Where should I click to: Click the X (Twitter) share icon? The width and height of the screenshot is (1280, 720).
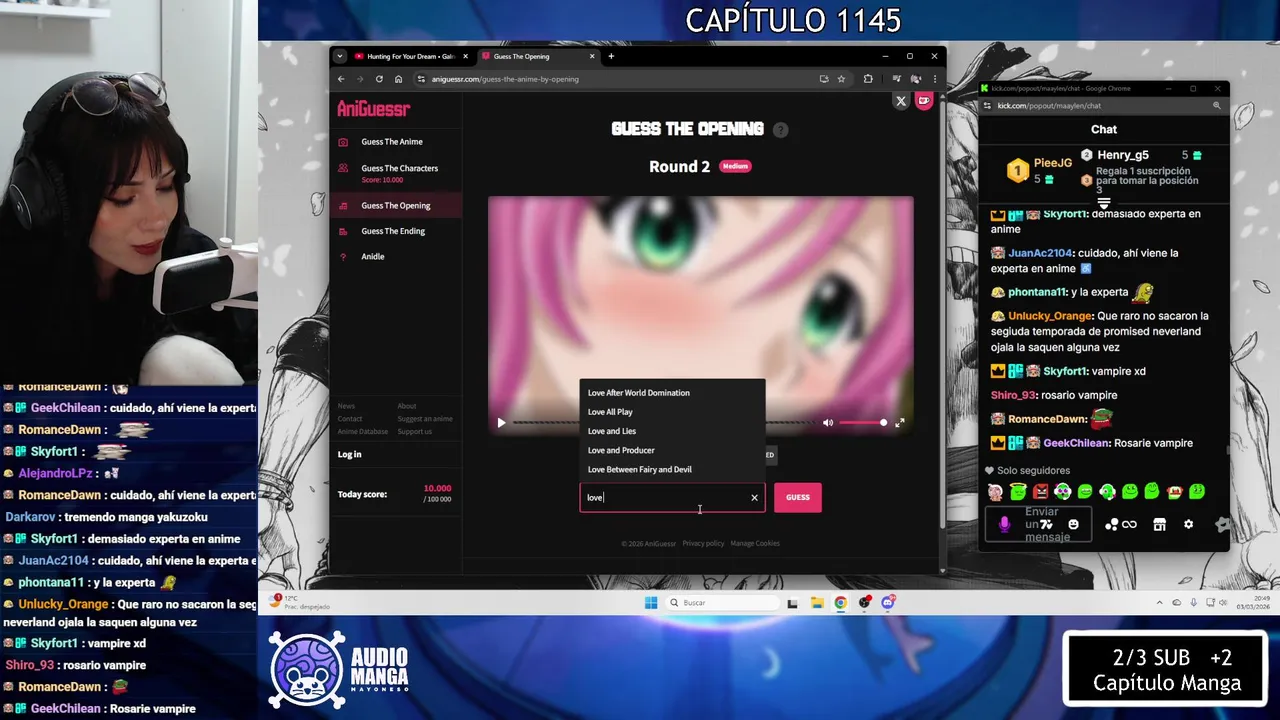[901, 101]
